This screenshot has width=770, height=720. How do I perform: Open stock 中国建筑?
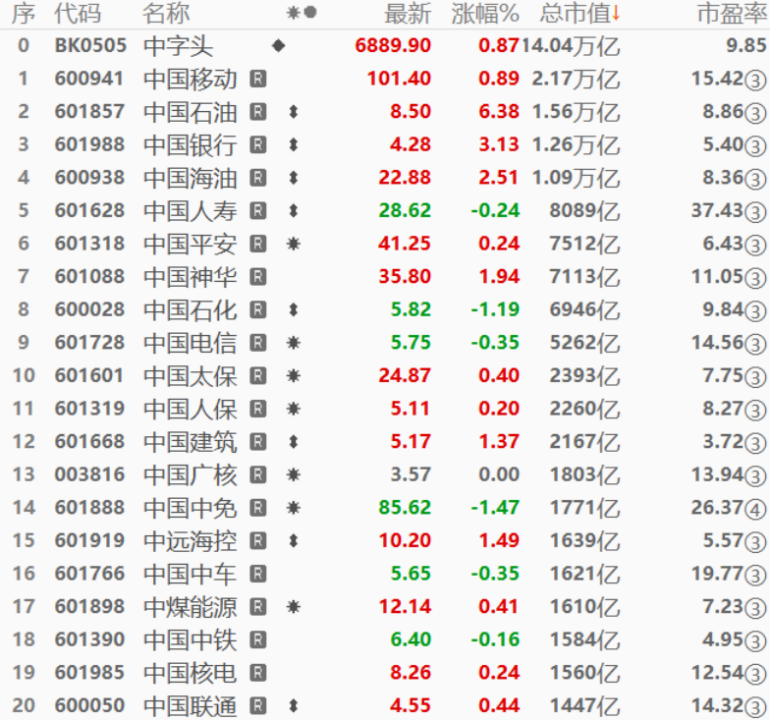[191, 442]
